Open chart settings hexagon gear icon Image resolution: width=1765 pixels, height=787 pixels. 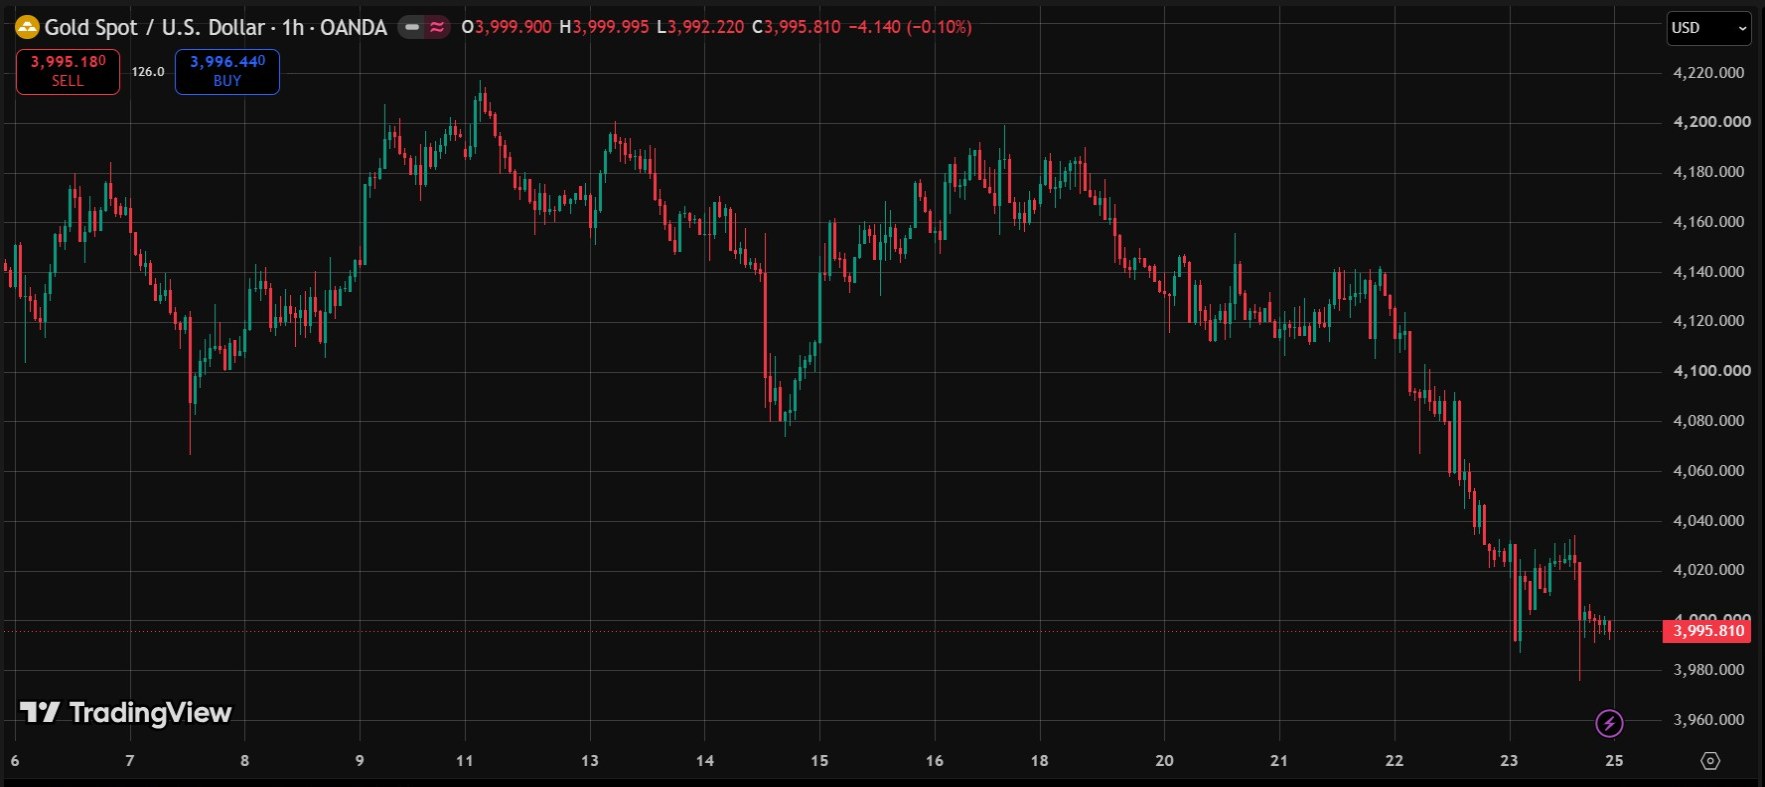point(1710,761)
